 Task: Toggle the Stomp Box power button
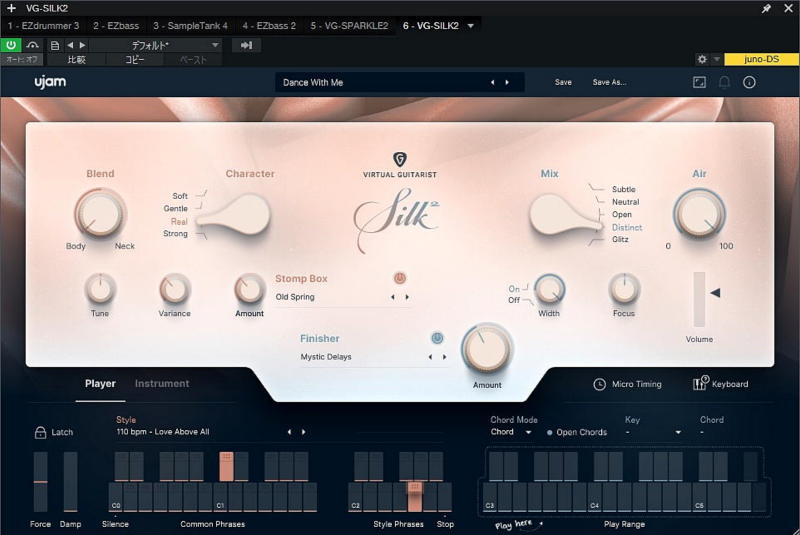click(x=400, y=279)
